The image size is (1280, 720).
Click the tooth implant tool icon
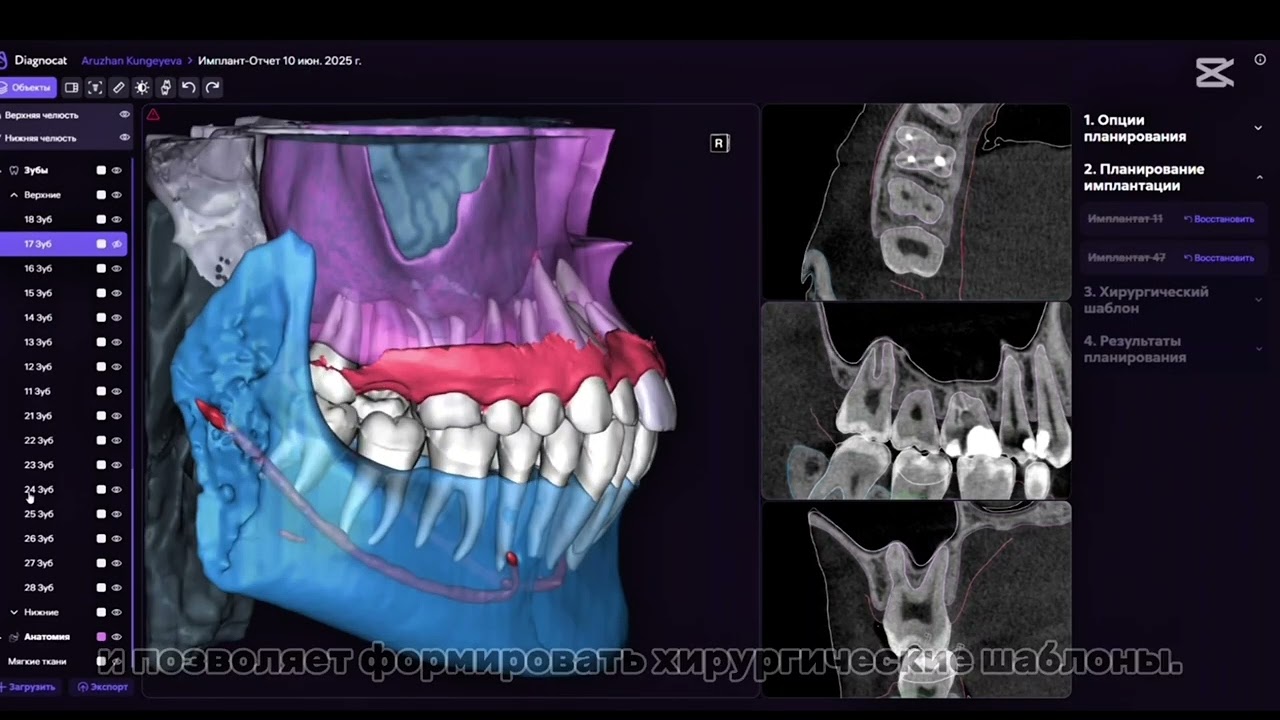(166, 88)
